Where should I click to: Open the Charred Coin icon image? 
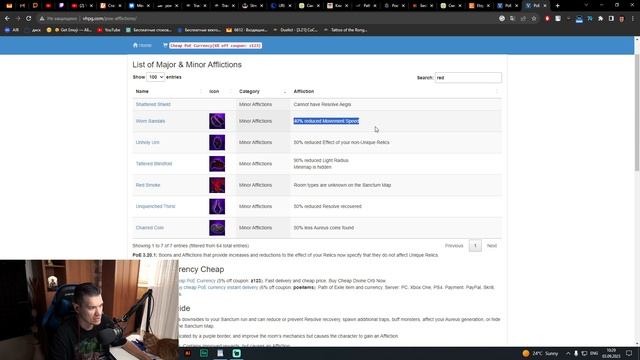pos(217,228)
